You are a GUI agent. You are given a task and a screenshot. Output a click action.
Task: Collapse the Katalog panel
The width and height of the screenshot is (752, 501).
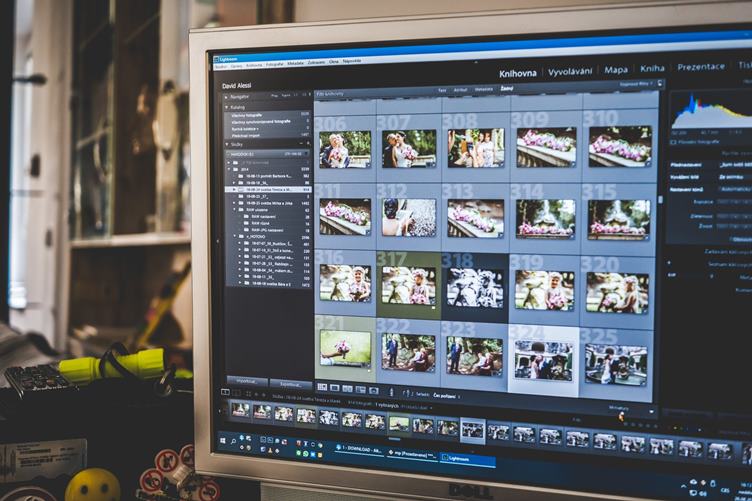(226, 107)
